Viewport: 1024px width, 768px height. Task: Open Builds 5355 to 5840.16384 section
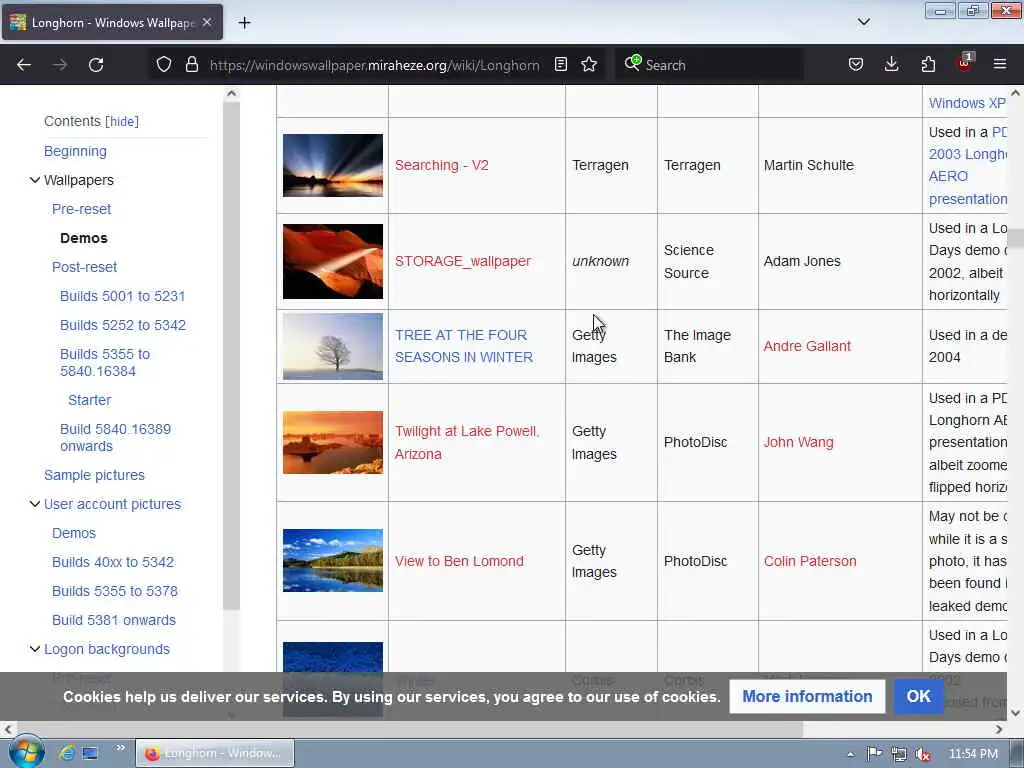tap(105, 362)
